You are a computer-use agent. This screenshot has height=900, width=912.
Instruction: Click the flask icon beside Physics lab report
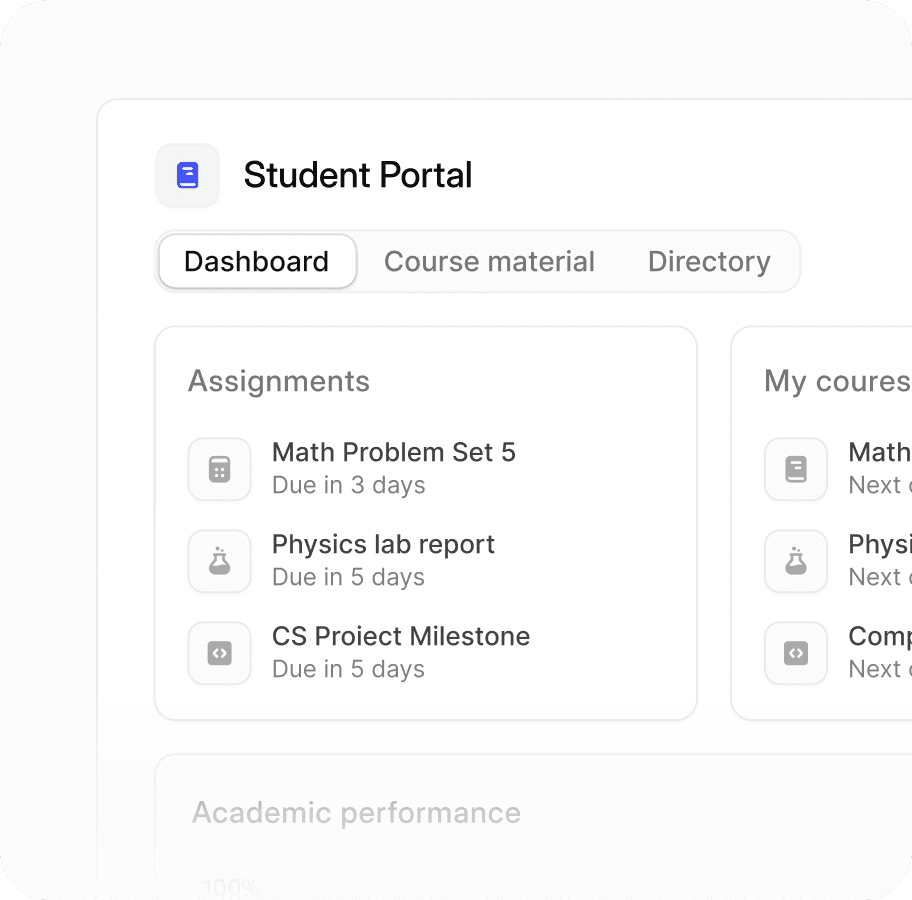coord(220,561)
